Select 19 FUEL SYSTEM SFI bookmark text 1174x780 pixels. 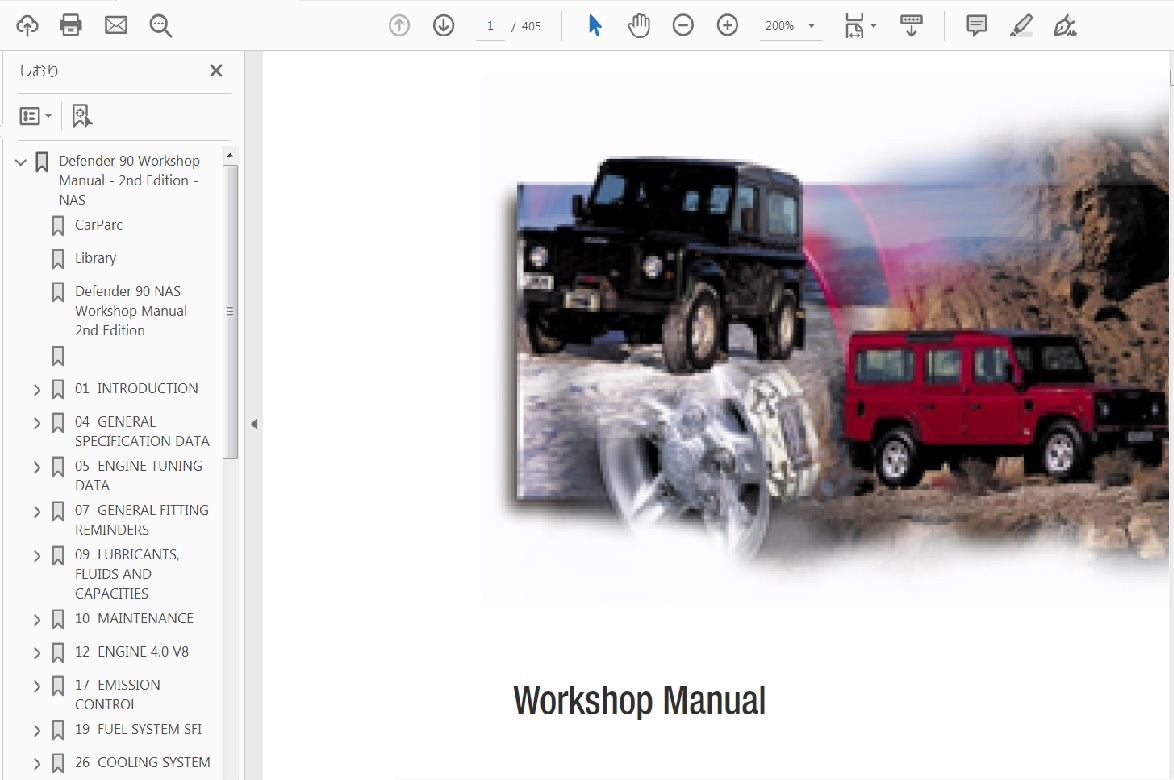pyautogui.click(x=139, y=728)
